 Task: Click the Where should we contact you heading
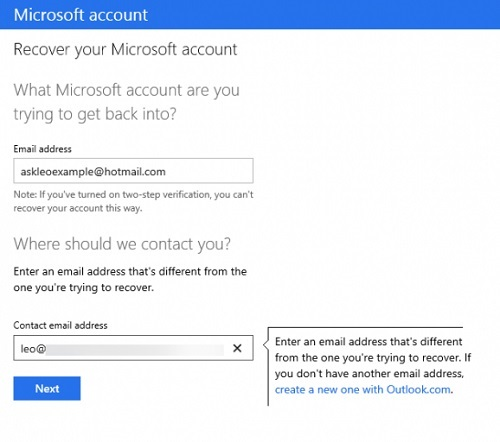[x=122, y=244]
